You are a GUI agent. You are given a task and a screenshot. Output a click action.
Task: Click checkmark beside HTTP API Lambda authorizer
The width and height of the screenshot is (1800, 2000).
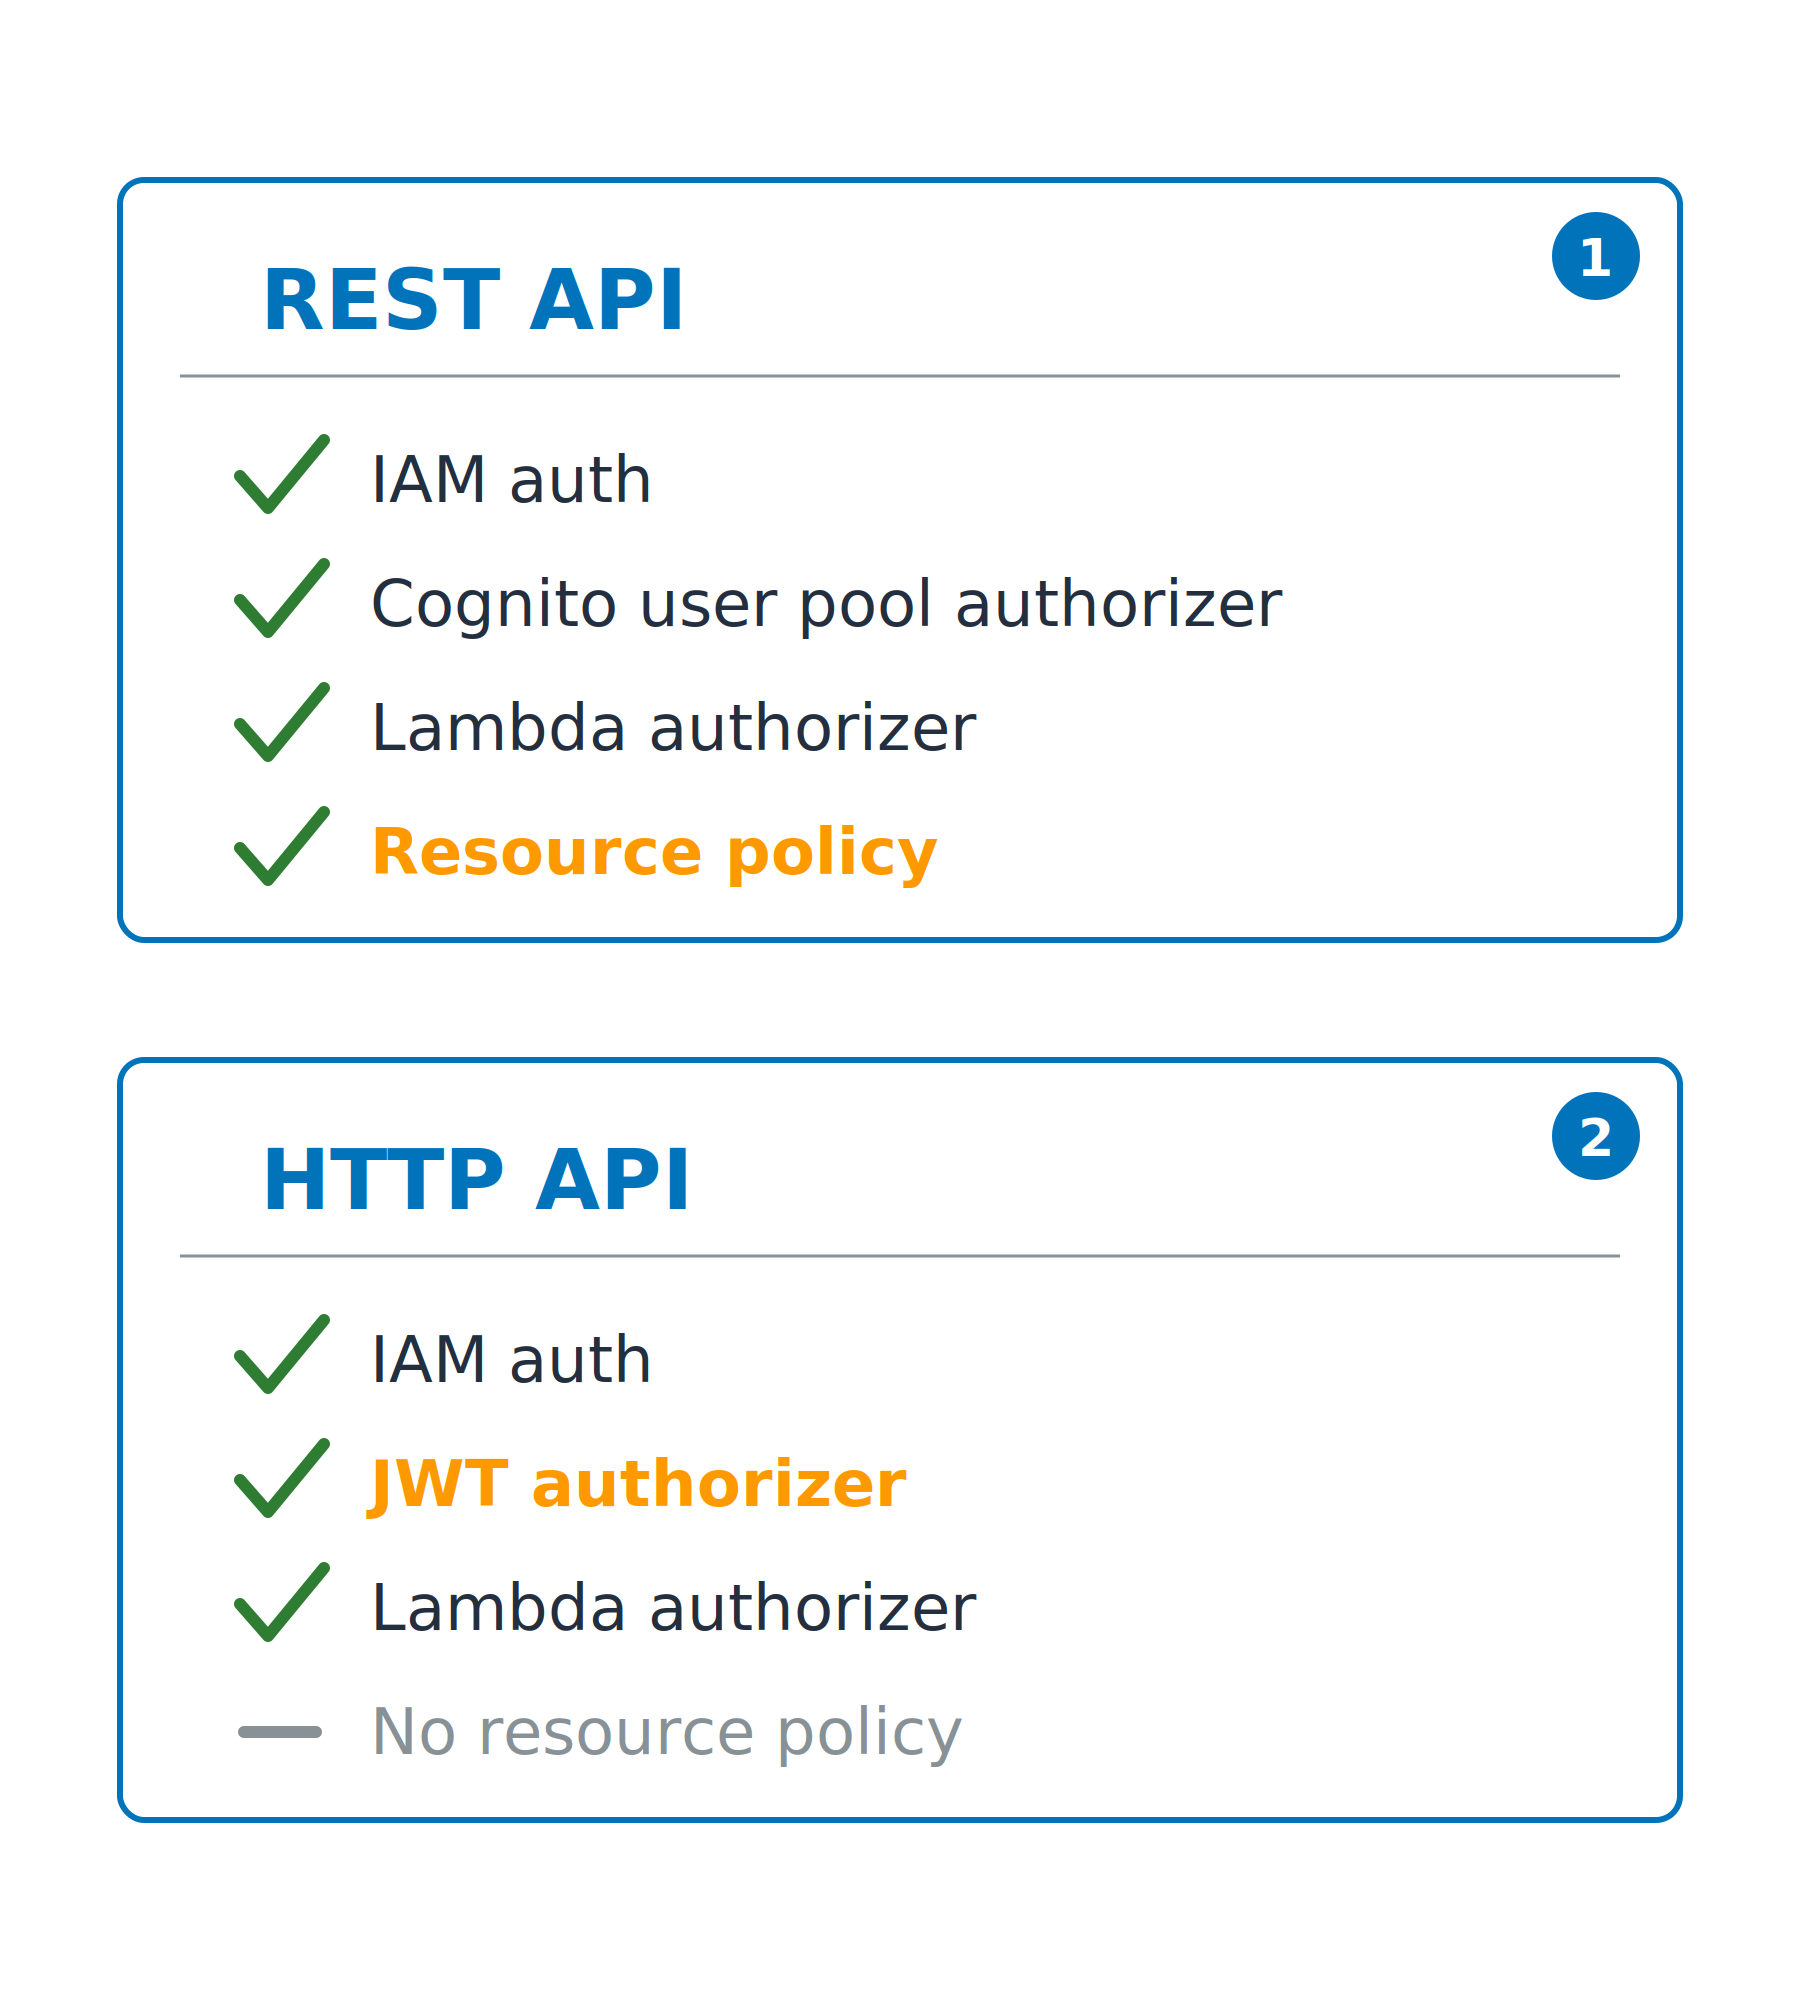pos(282,1602)
